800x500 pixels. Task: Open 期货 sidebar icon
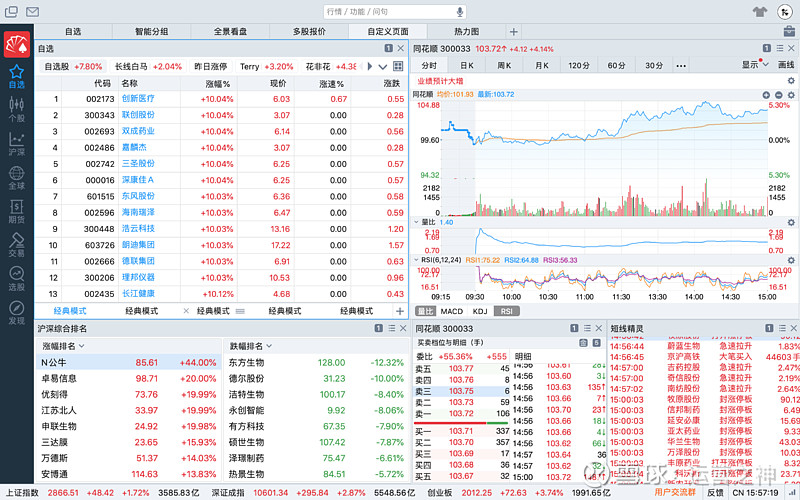(x=16, y=211)
